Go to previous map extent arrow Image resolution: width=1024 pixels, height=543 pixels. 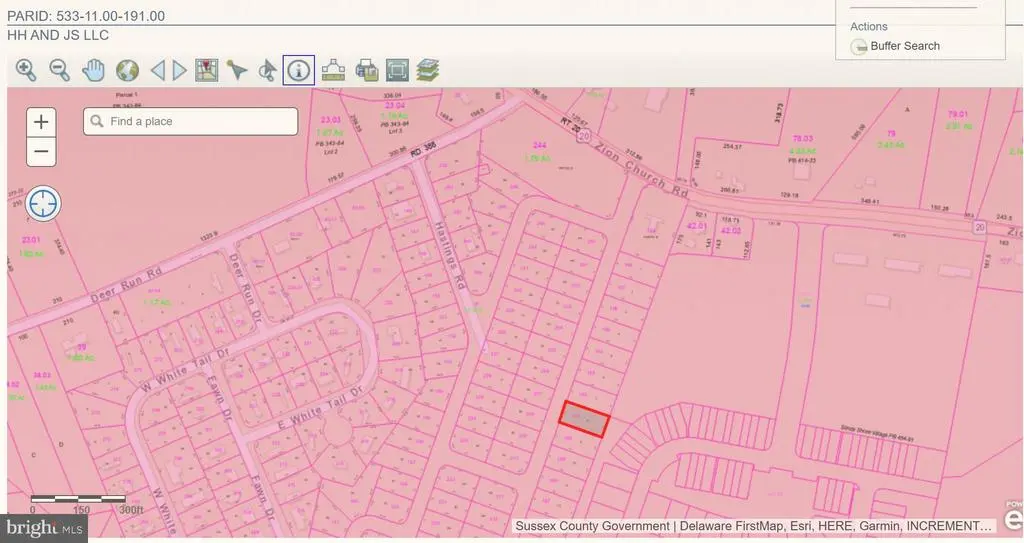pos(157,70)
